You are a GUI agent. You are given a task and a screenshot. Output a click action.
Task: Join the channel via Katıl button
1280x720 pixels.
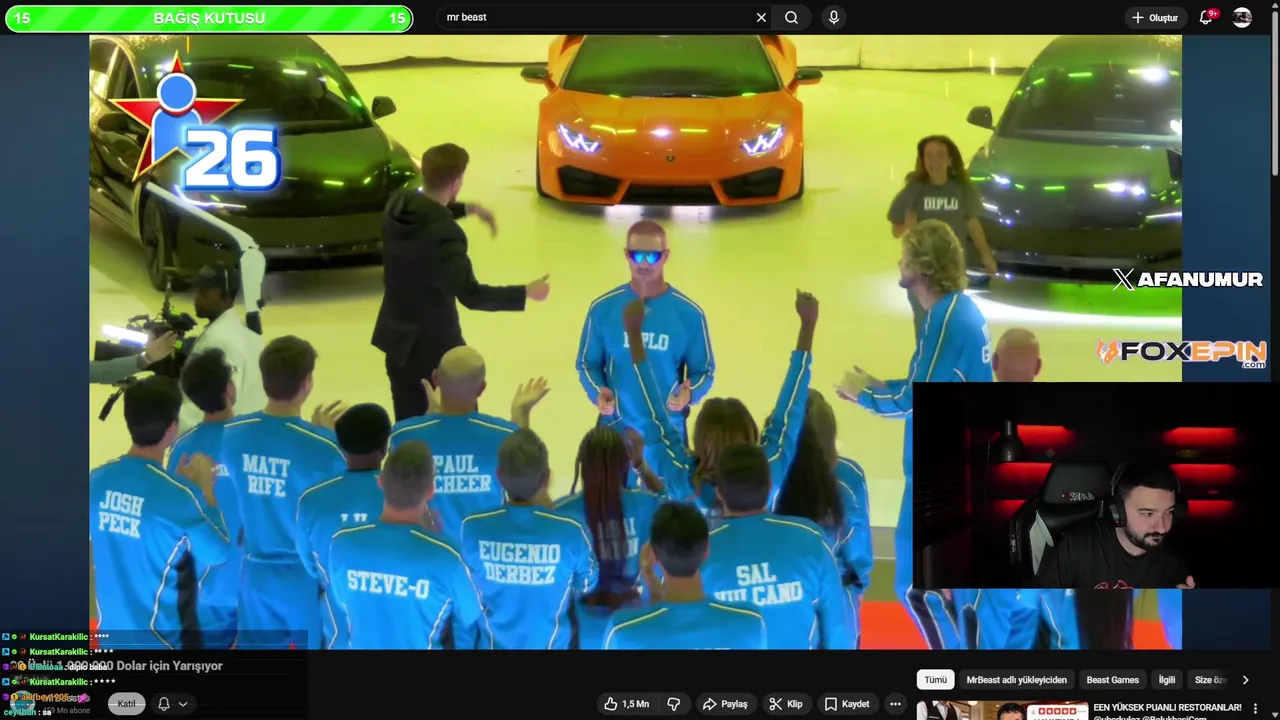[x=127, y=704]
